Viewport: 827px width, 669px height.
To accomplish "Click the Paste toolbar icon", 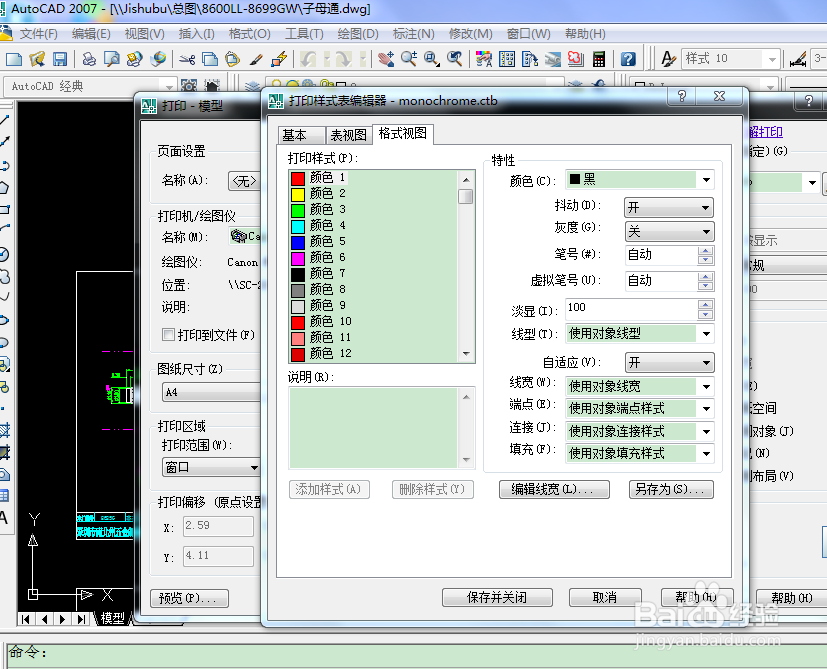I will [x=233, y=59].
